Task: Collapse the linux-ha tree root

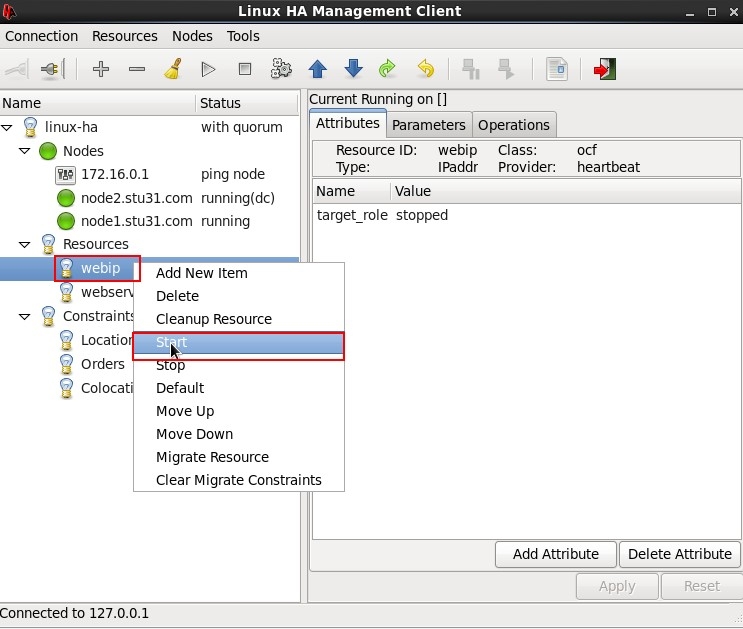Action: coord(7,128)
